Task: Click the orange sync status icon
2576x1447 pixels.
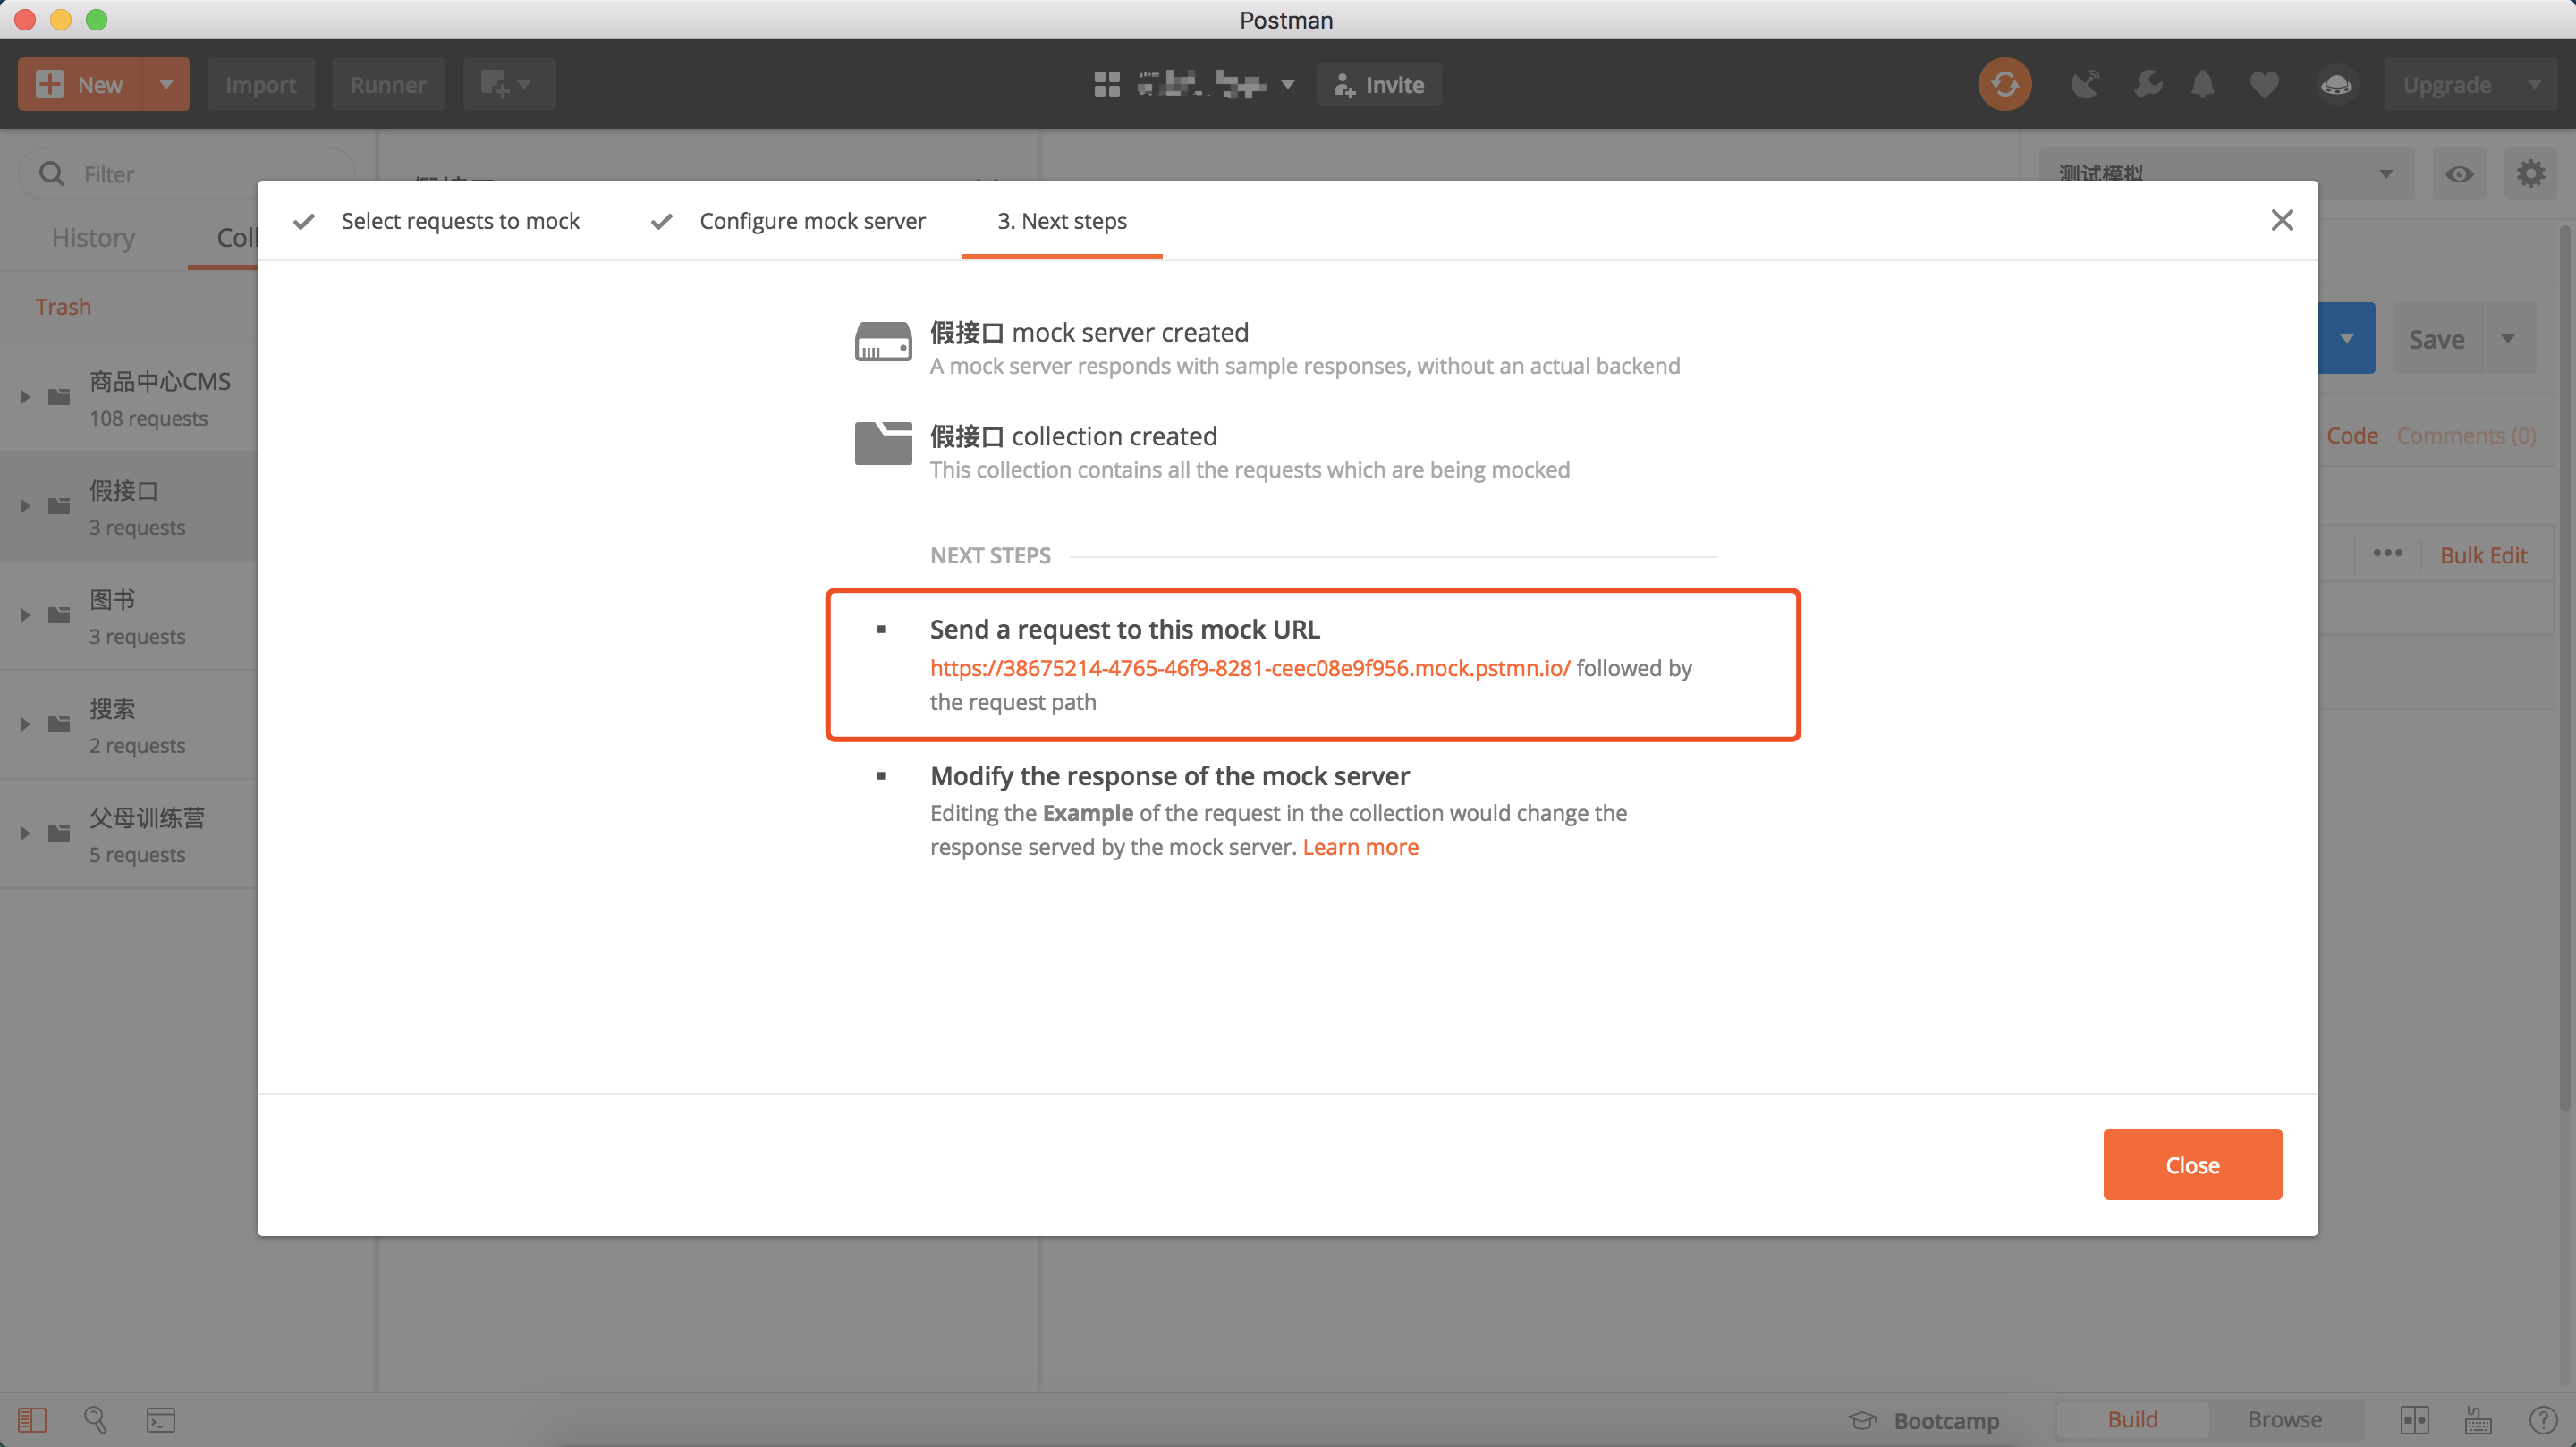Action: tap(2004, 85)
